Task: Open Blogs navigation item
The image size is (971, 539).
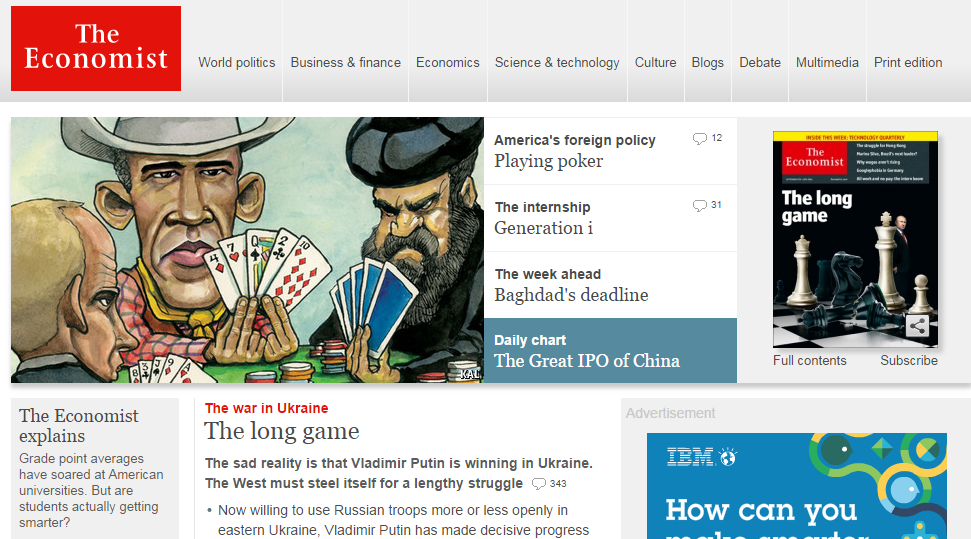Action: (x=708, y=63)
